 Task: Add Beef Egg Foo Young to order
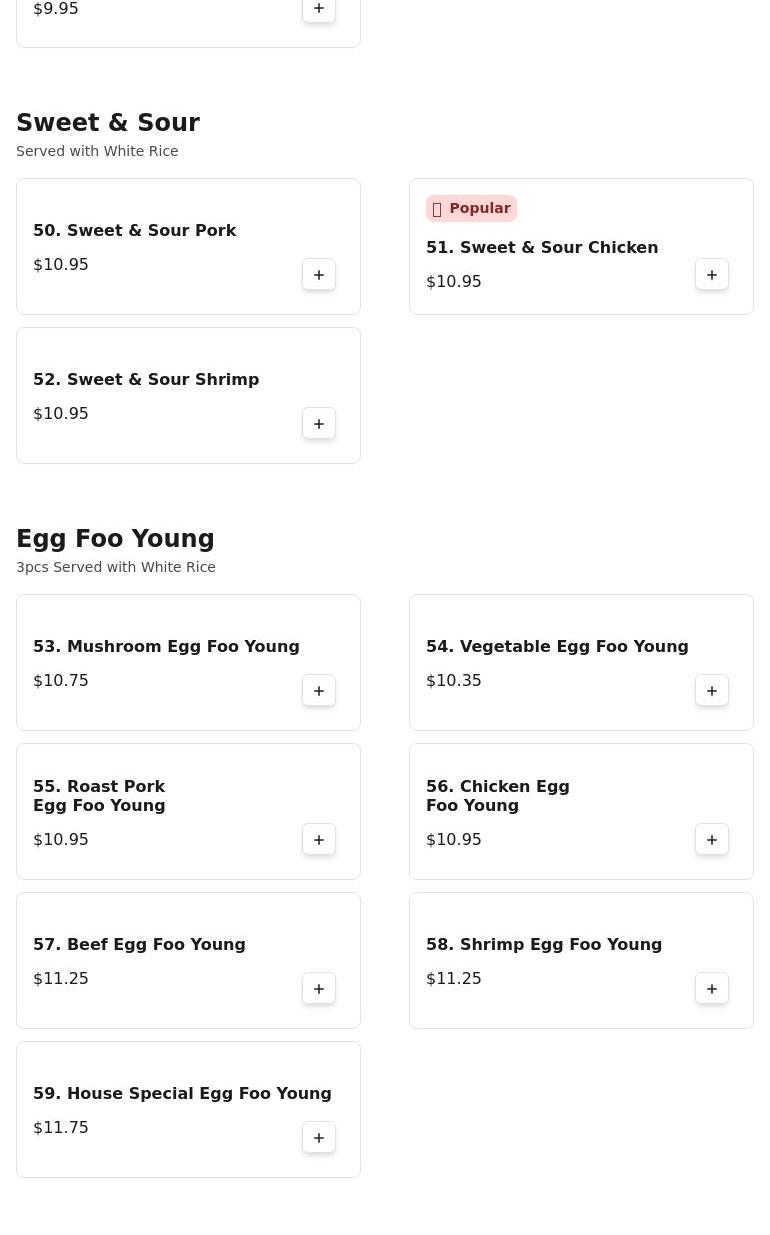coord(319,989)
